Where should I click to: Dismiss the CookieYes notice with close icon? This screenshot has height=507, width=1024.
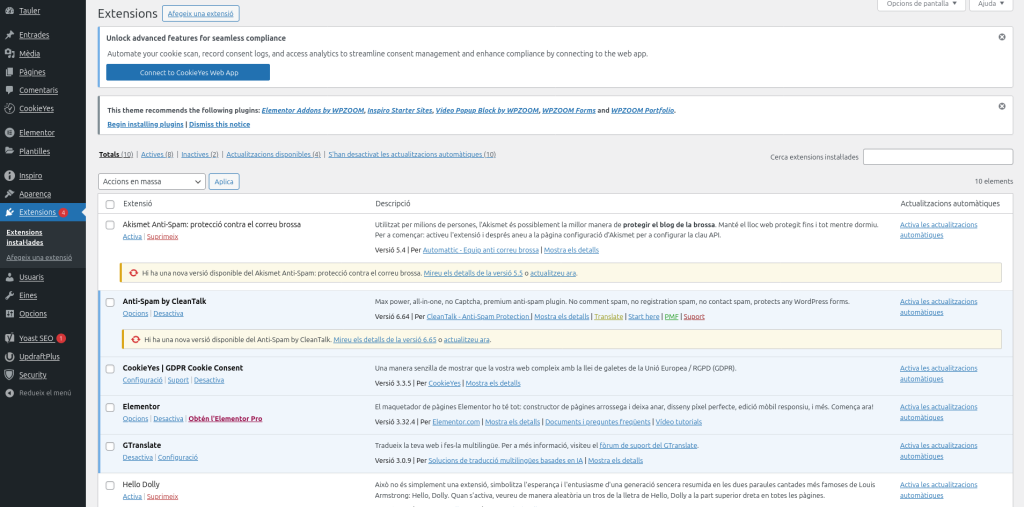click(1002, 37)
